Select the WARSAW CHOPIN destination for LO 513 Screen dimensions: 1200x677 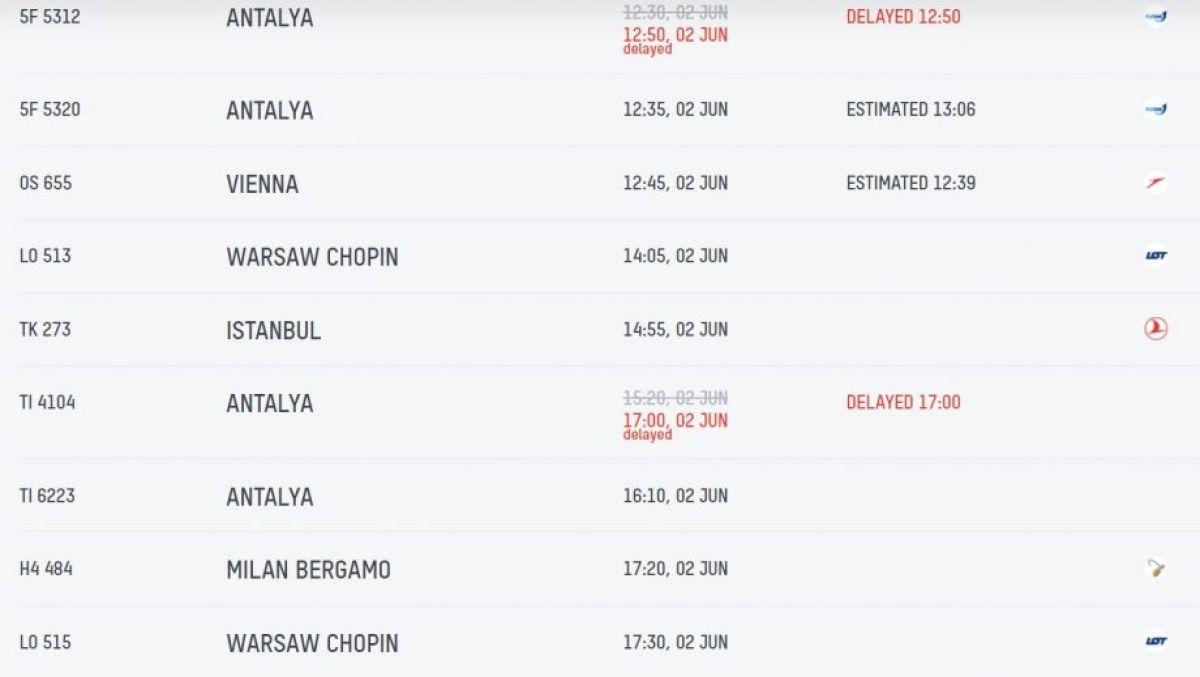pos(312,257)
